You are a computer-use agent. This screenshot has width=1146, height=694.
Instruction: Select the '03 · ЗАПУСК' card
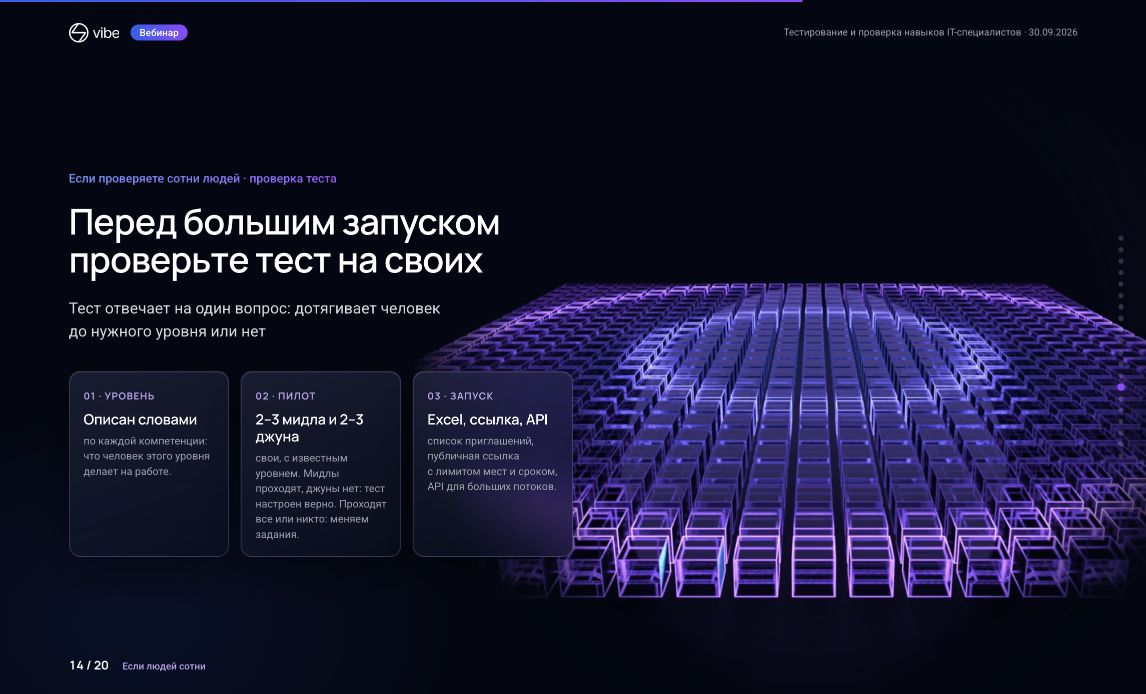[493, 464]
